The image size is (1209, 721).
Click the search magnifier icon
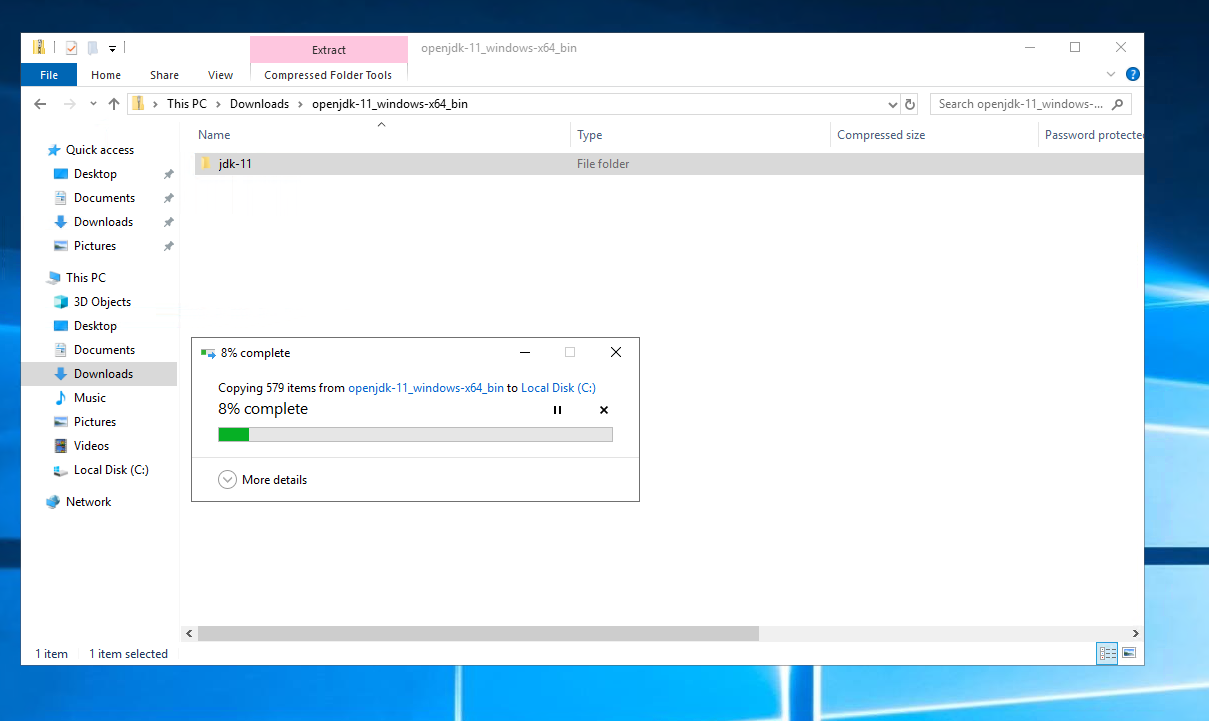1118,104
